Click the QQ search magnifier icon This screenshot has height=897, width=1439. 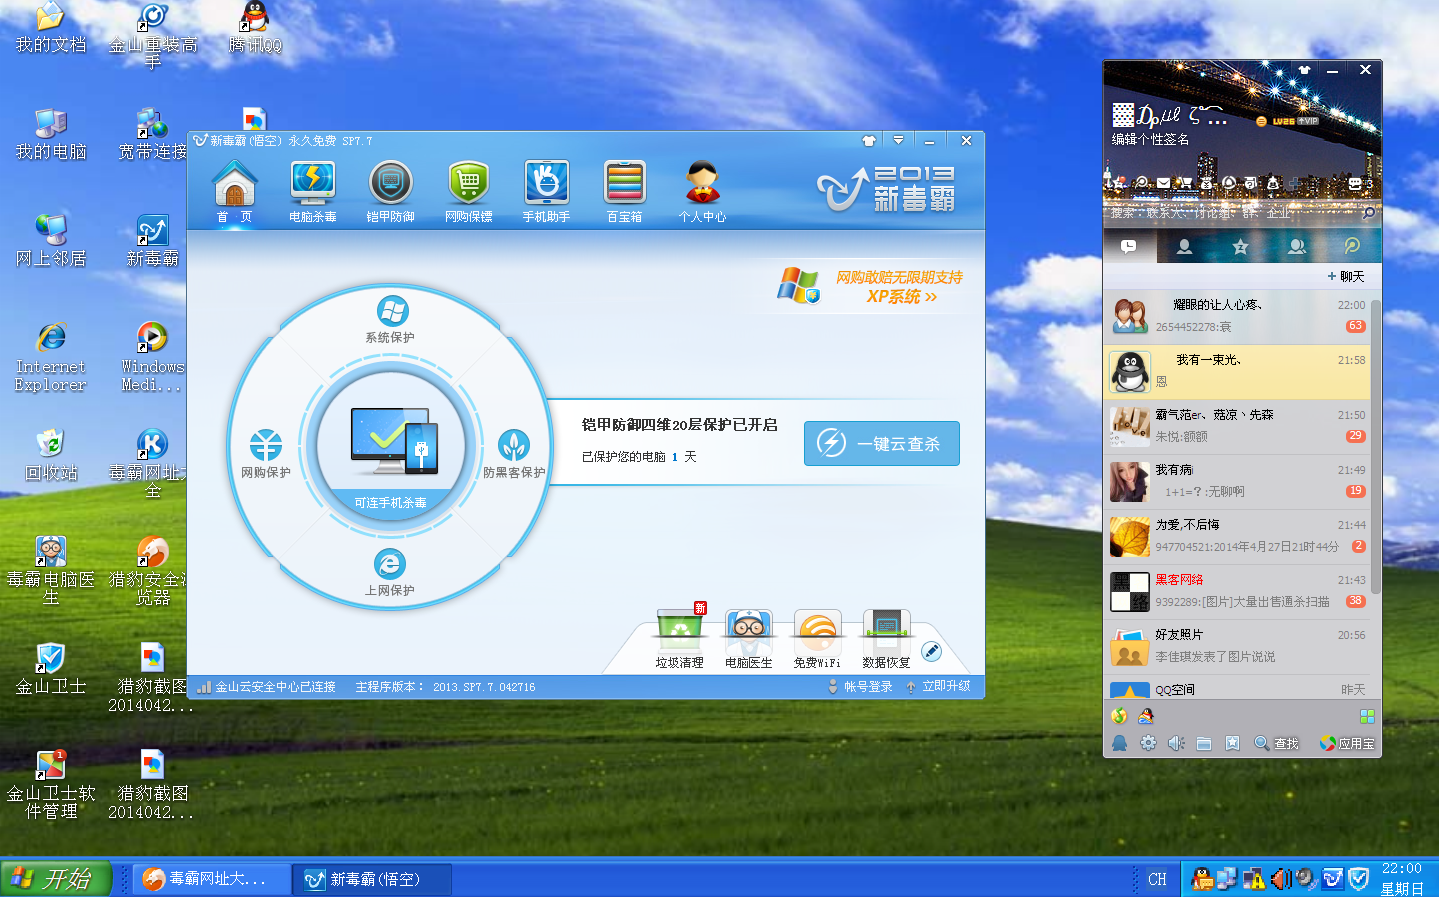[x=1369, y=213]
